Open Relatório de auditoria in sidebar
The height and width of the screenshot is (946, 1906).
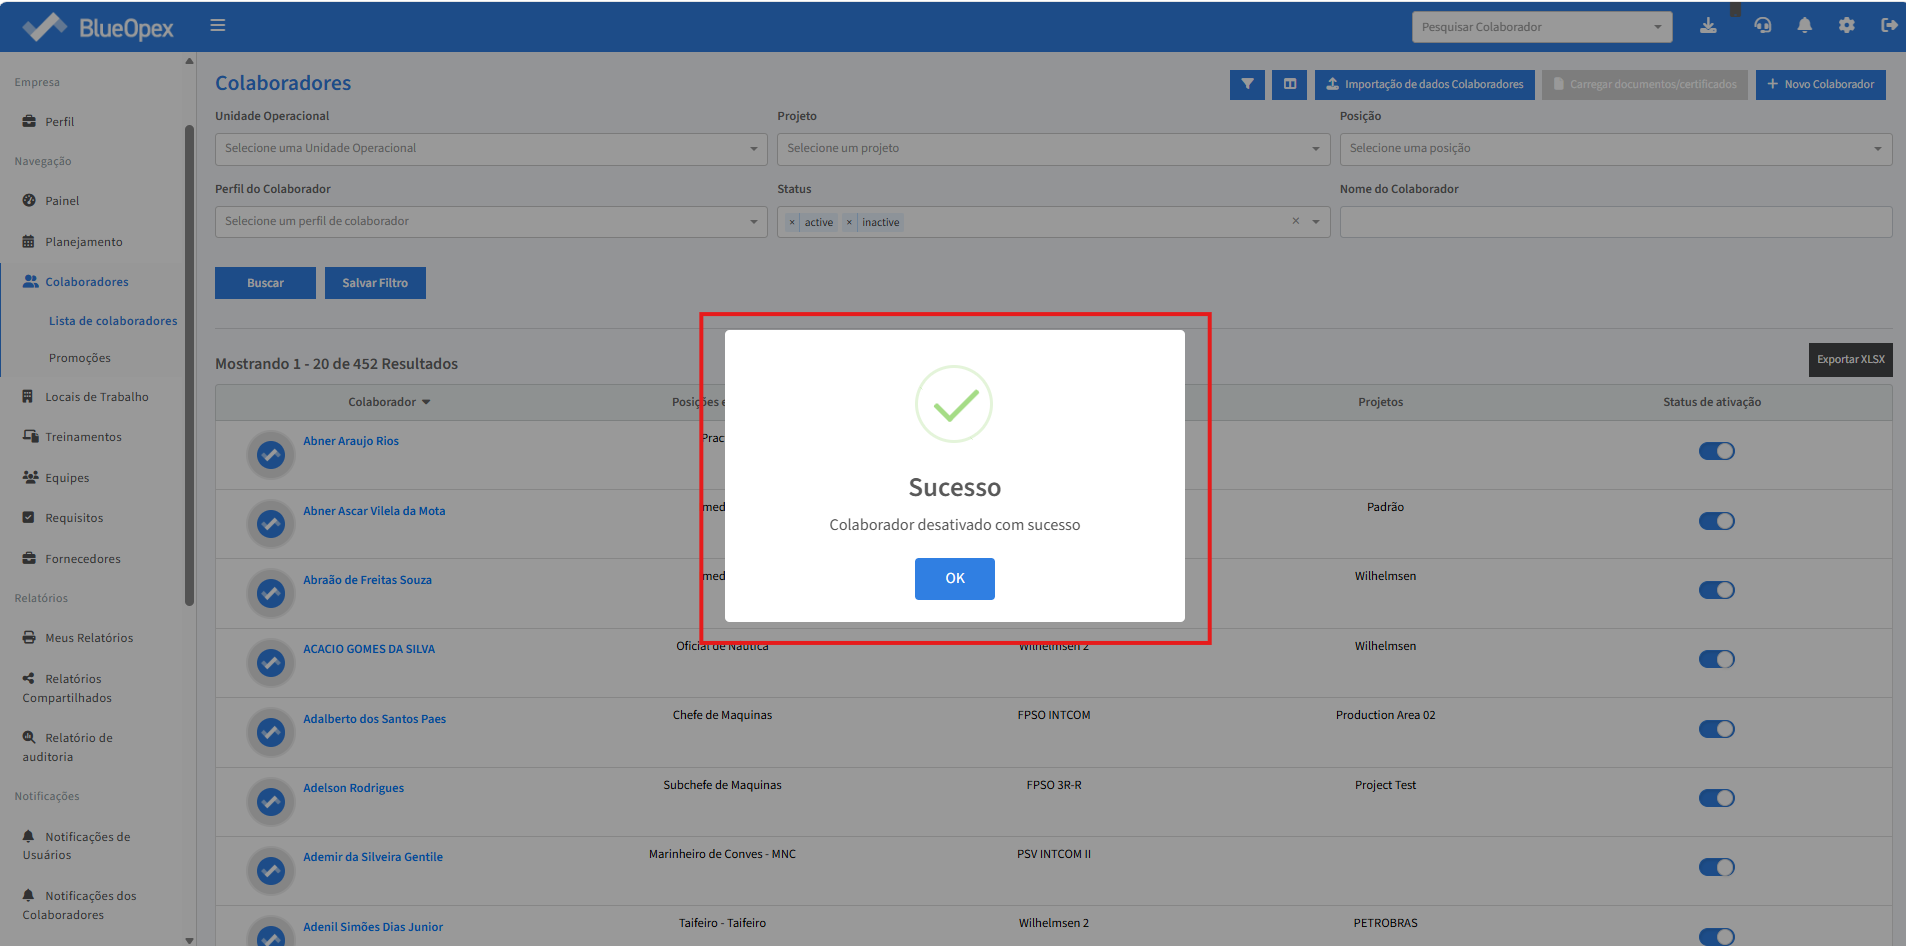tap(67, 747)
